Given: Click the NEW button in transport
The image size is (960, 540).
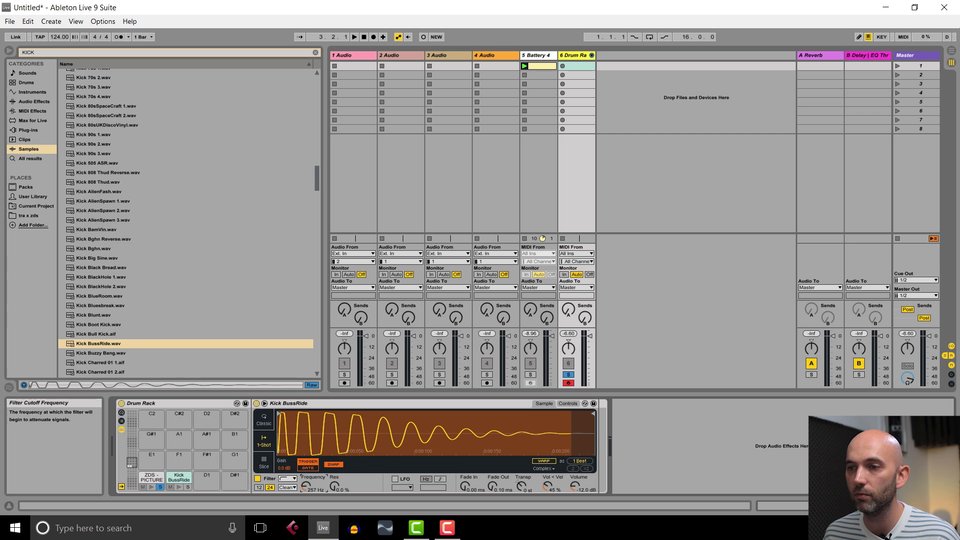Looking at the screenshot, I should [436, 37].
